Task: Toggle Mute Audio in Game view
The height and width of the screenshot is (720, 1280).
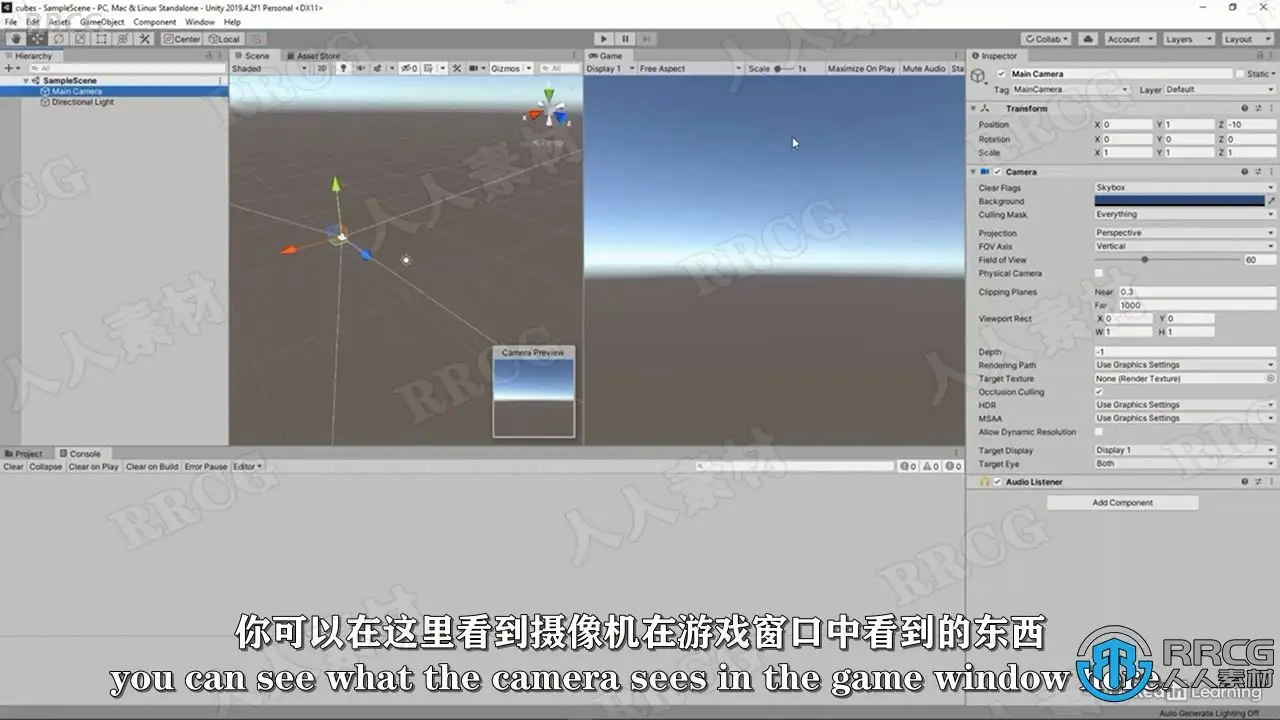Action: point(924,68)
